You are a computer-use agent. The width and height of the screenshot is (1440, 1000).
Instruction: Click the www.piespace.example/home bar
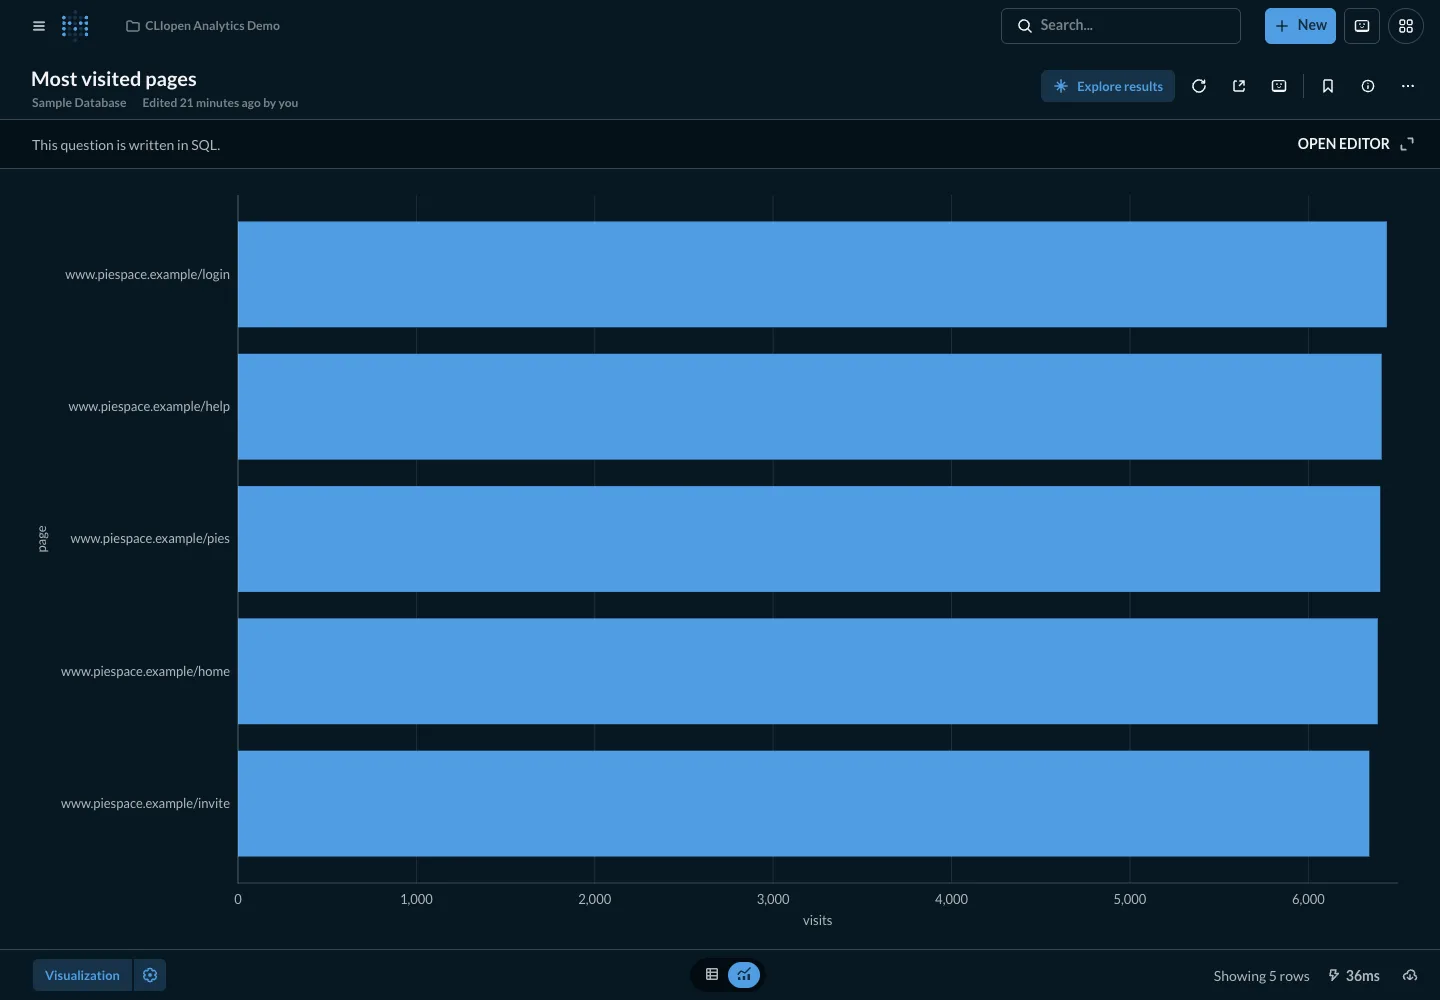[808, 671]
